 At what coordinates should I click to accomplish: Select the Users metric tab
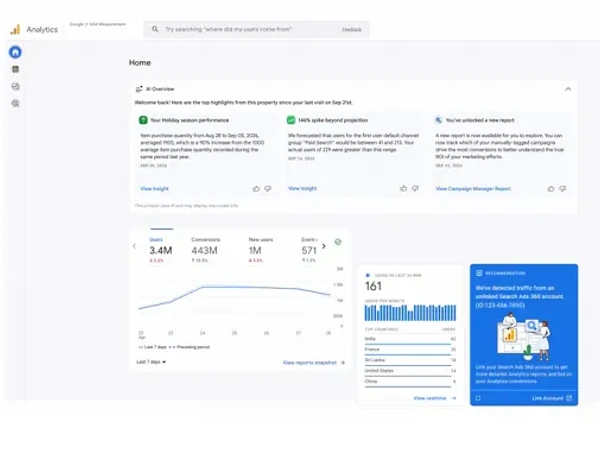(161, 249)
